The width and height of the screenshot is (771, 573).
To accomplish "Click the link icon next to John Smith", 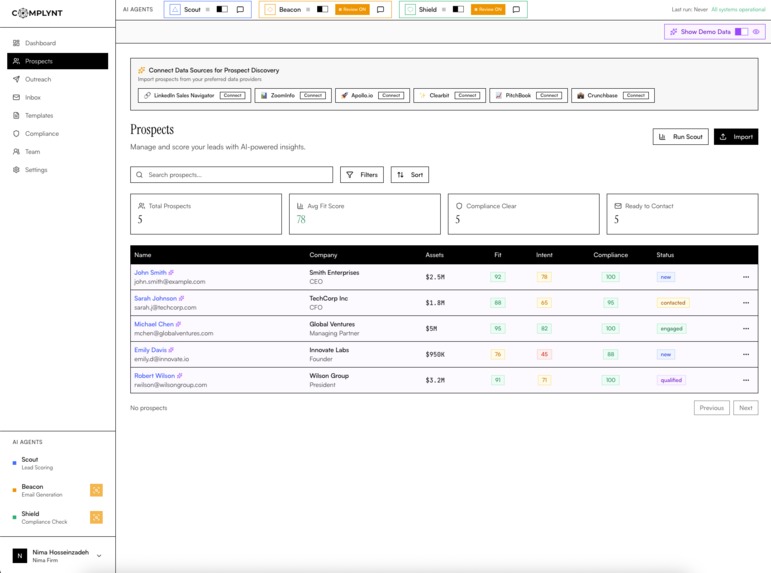I will click(x=171, y=272).
